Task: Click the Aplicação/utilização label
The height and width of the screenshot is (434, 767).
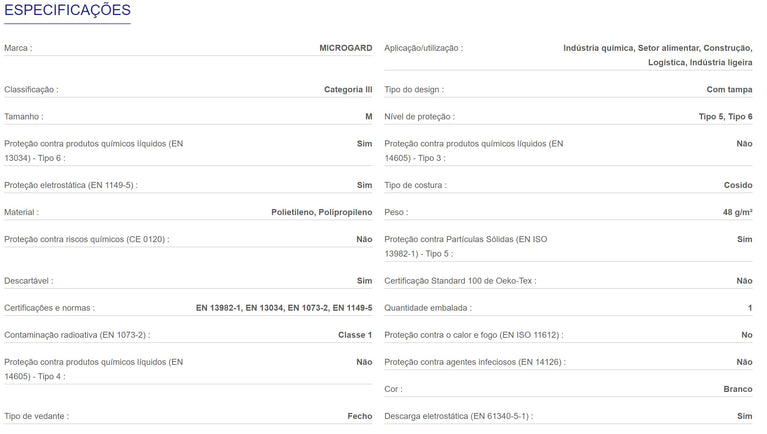Action: pos(424,47)
